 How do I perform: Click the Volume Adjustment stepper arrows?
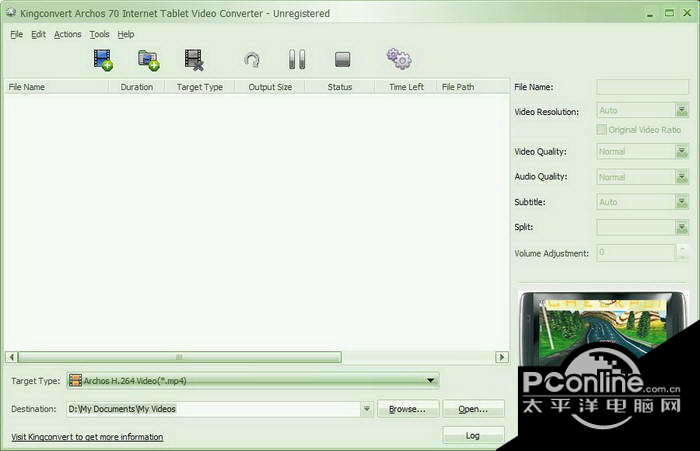[682, 253]
